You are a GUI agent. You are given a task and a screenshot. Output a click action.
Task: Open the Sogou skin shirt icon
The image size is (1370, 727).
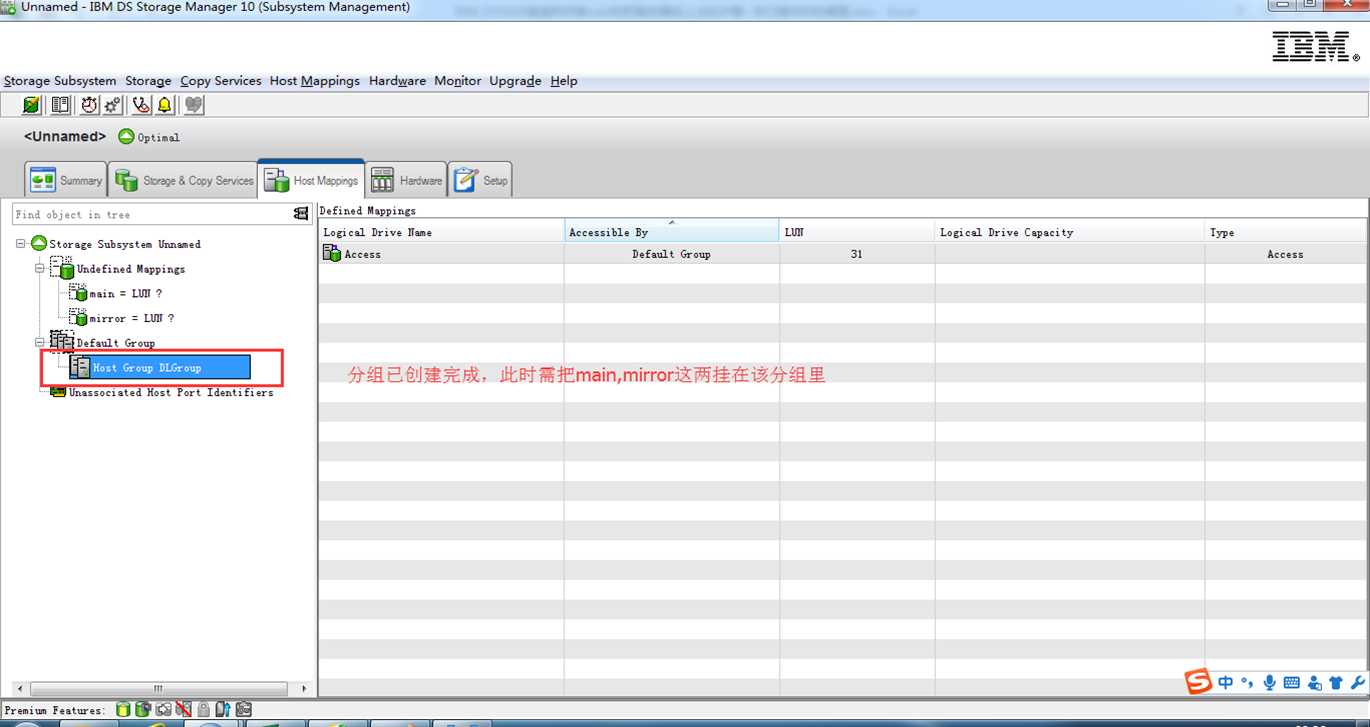click(x=1336, y=683)
